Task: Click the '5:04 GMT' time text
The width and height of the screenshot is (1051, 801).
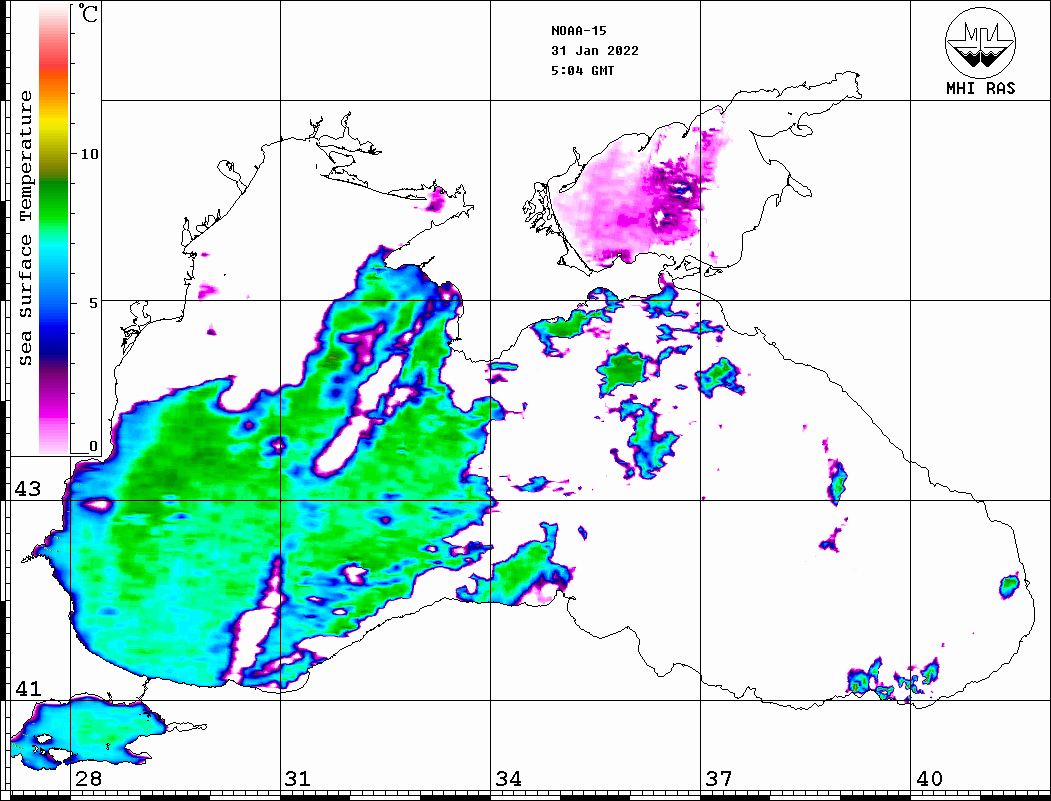Action: point(582,70)
